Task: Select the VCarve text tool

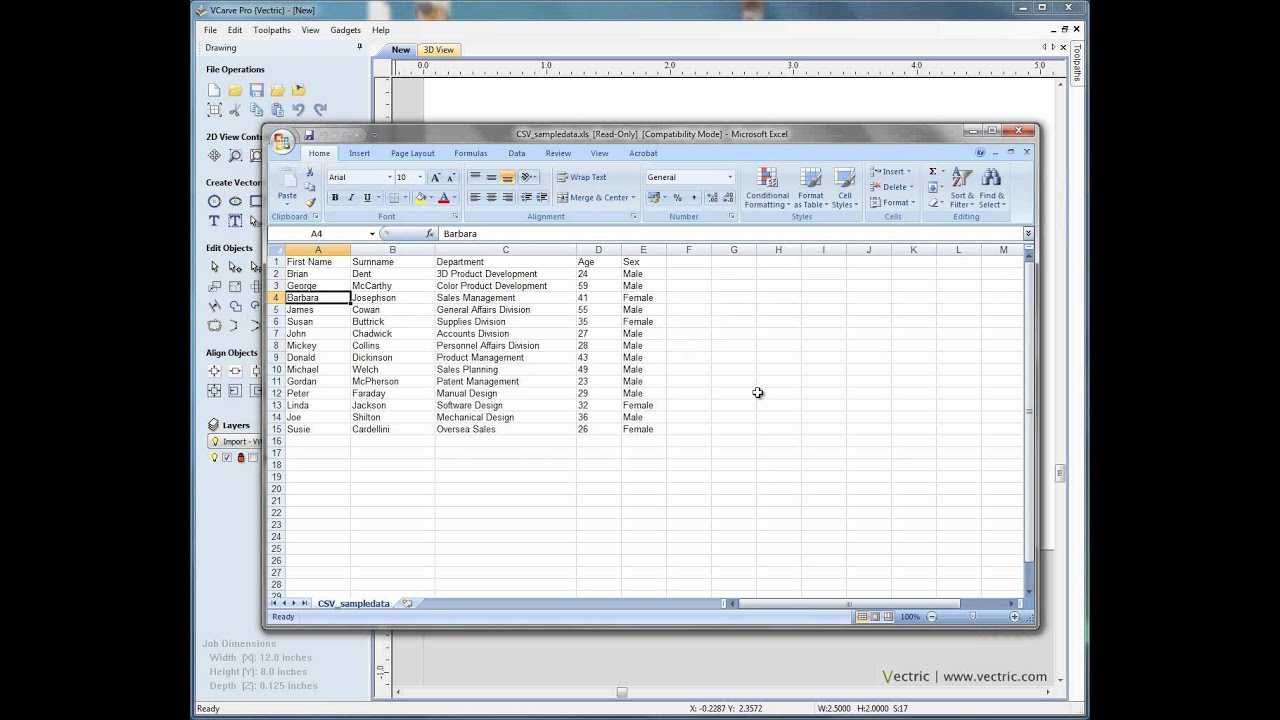Action: tap(214, 221)
